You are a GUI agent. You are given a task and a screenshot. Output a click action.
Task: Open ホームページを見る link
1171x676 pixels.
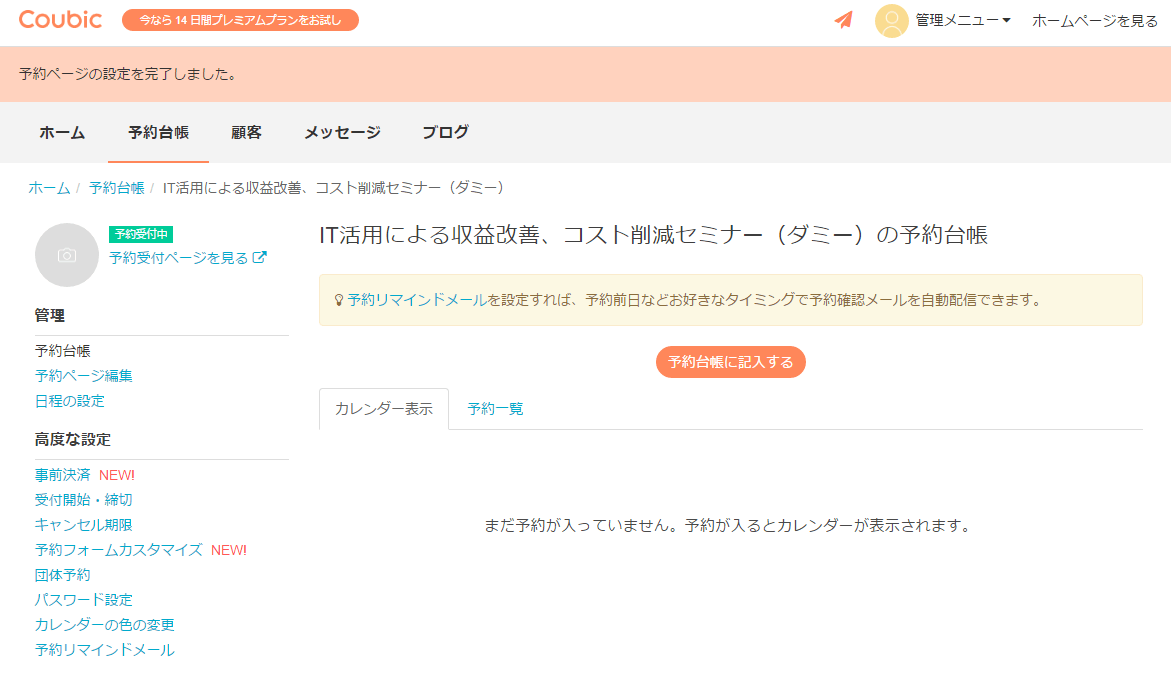pyautogui.click(x=1094, y=20)
